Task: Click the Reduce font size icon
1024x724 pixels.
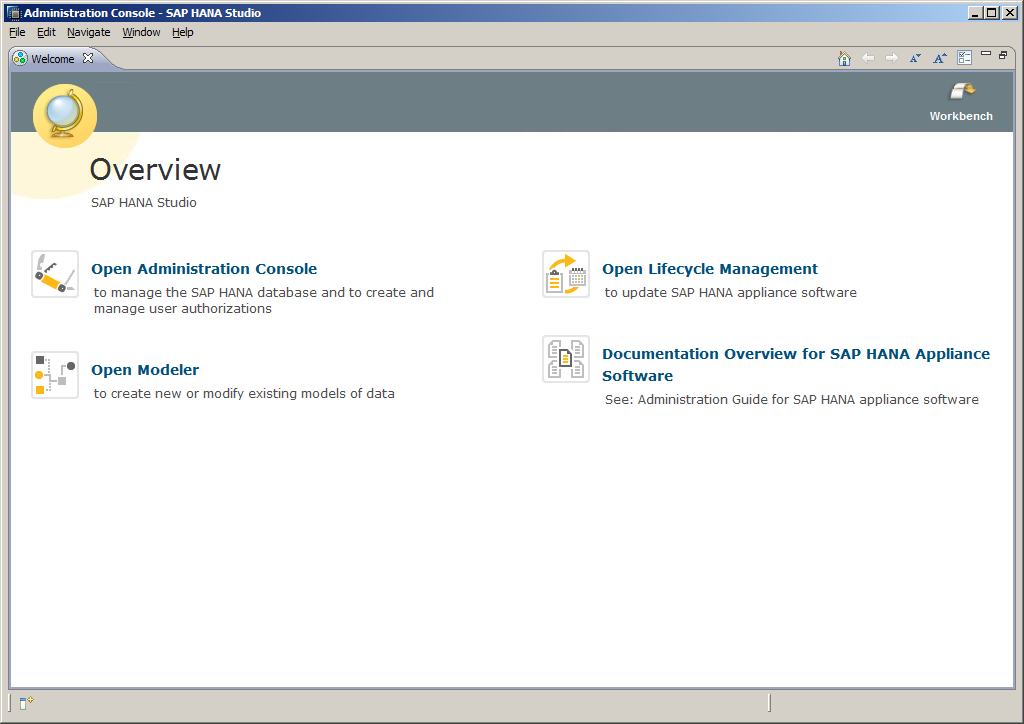Action: point(915,58)
